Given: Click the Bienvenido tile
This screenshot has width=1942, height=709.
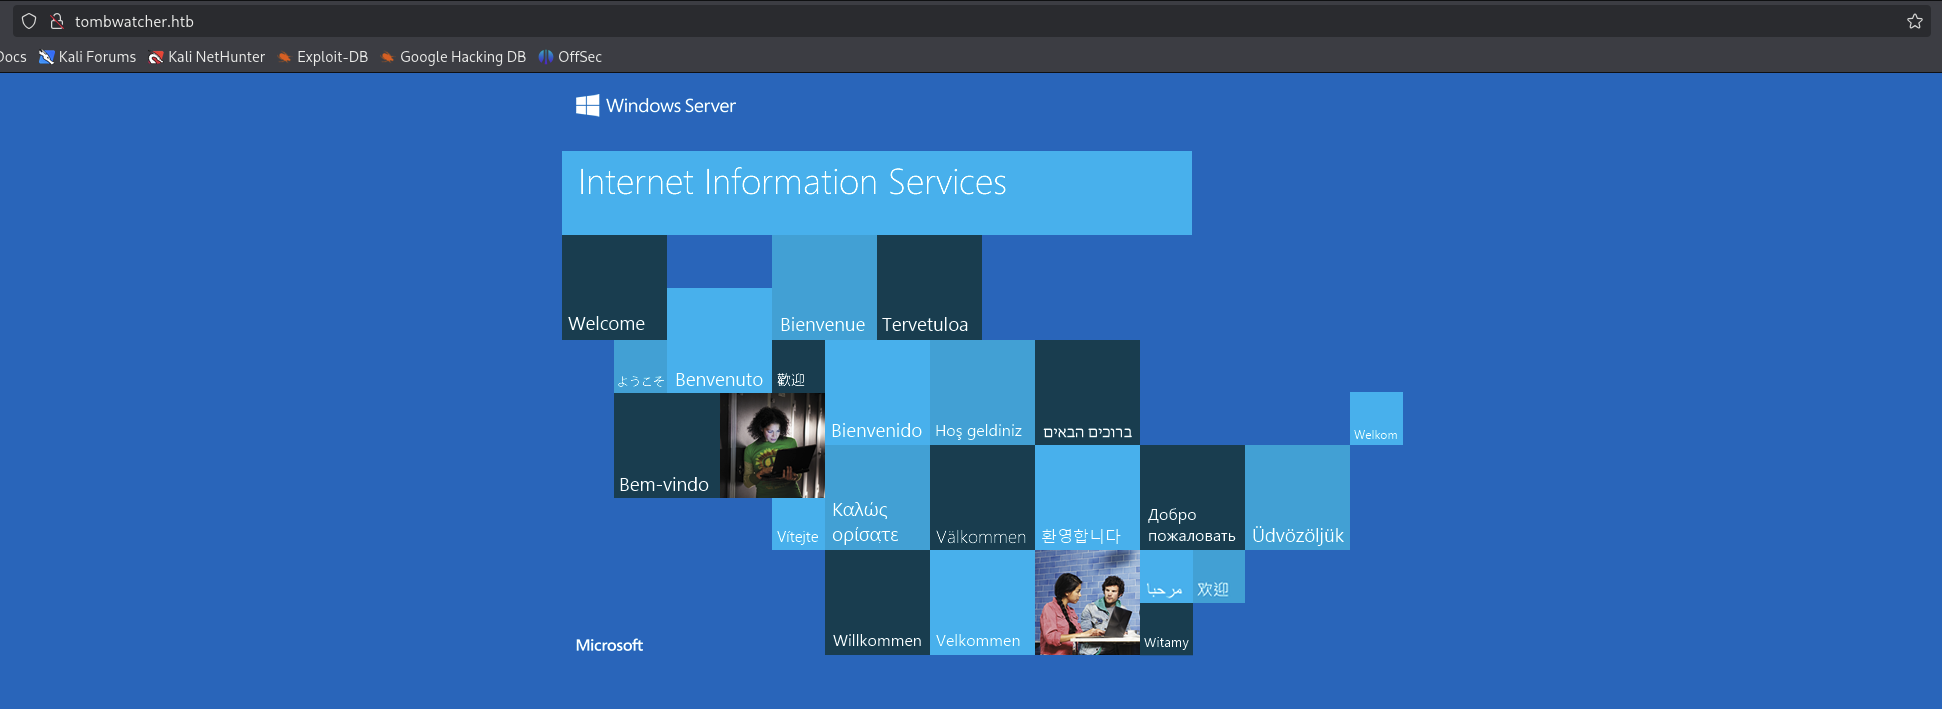Looking at the screenshot, I should 877,392.
